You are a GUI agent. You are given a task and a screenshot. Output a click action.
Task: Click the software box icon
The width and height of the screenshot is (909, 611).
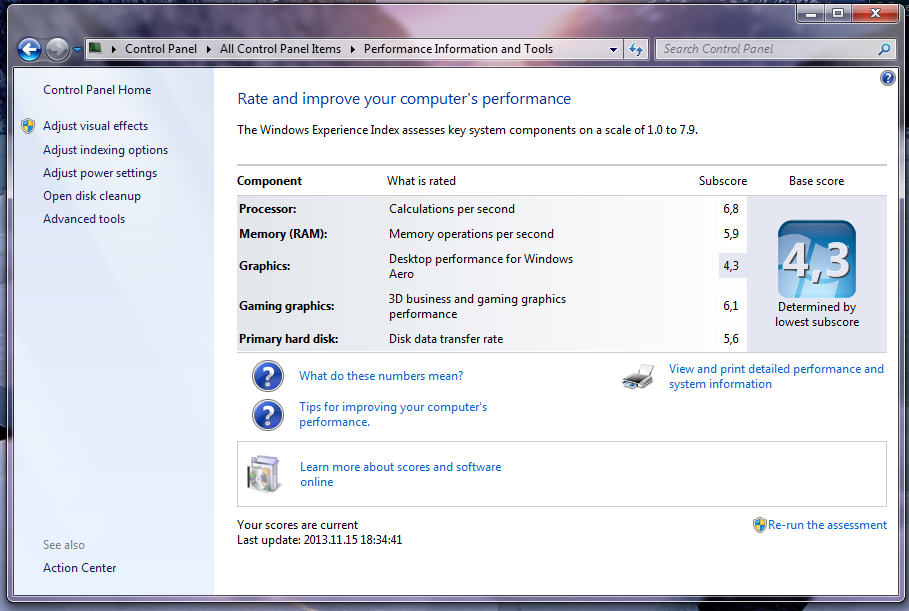click(264, 474)
